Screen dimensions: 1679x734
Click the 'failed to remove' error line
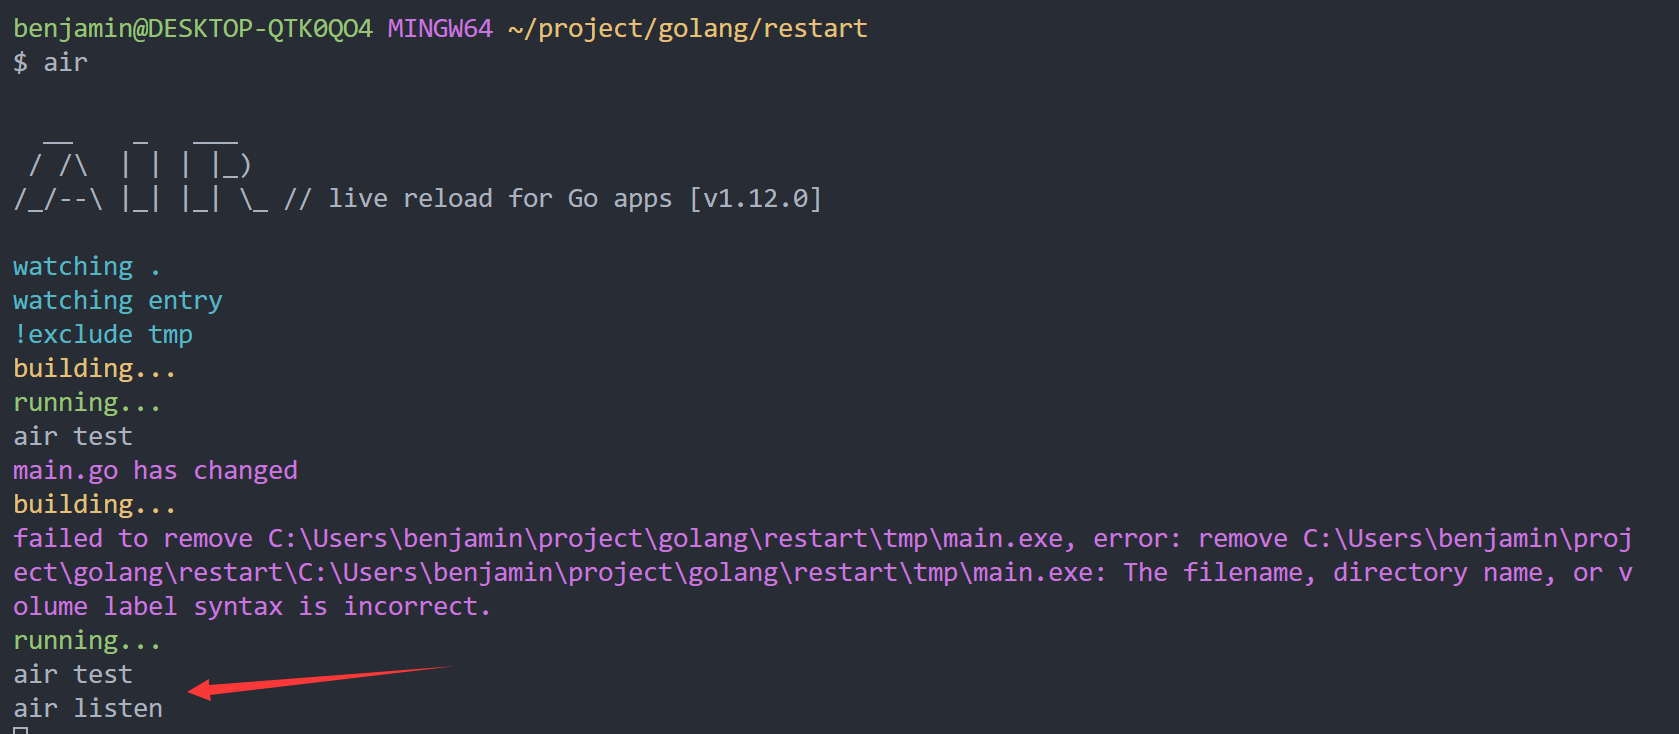pos(822,539)
